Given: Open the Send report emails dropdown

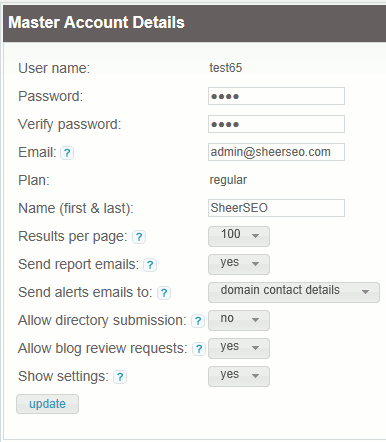Looking at the screenshot, I should 239,264.
